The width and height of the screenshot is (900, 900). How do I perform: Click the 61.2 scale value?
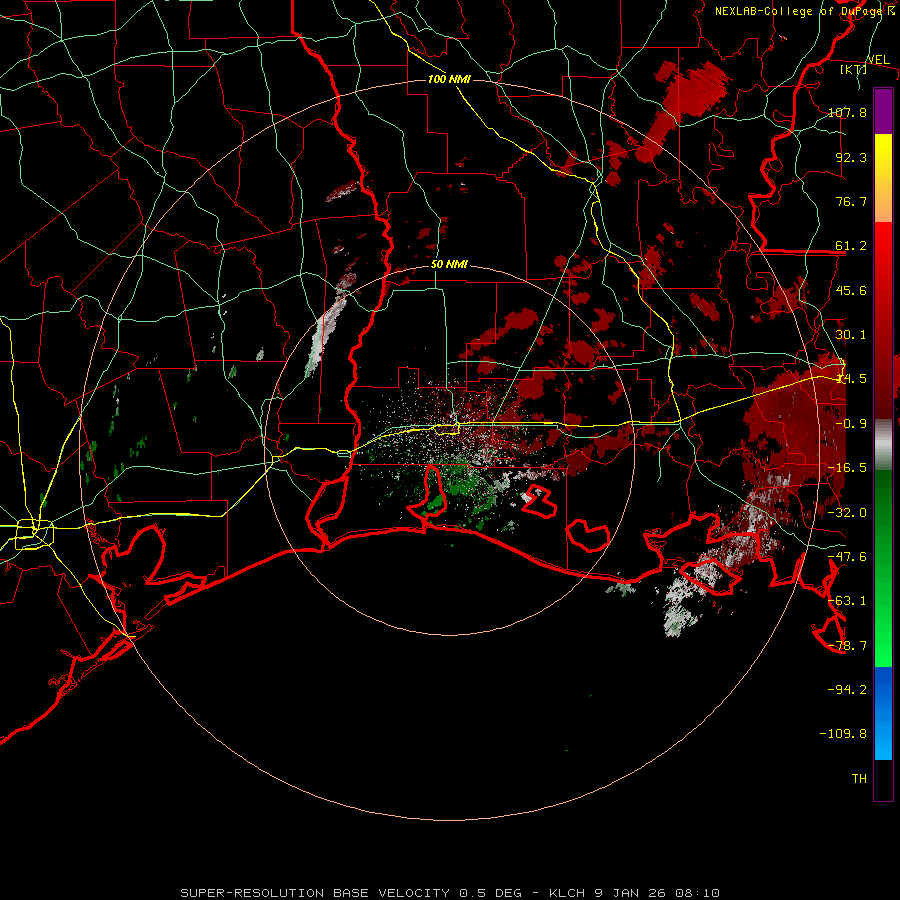tap(851, 246)
